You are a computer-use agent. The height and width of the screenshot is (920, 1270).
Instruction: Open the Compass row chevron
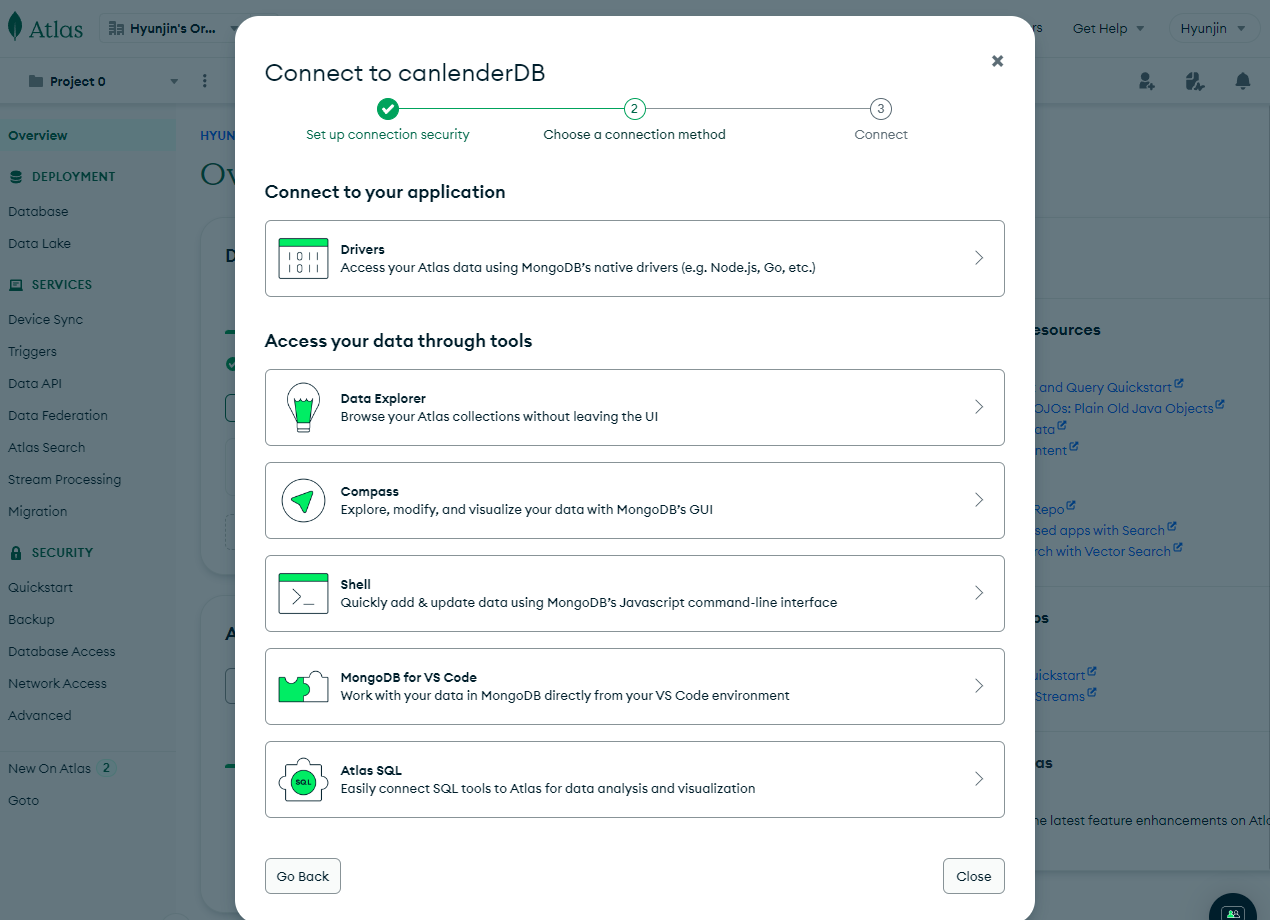tap(979, 500)
